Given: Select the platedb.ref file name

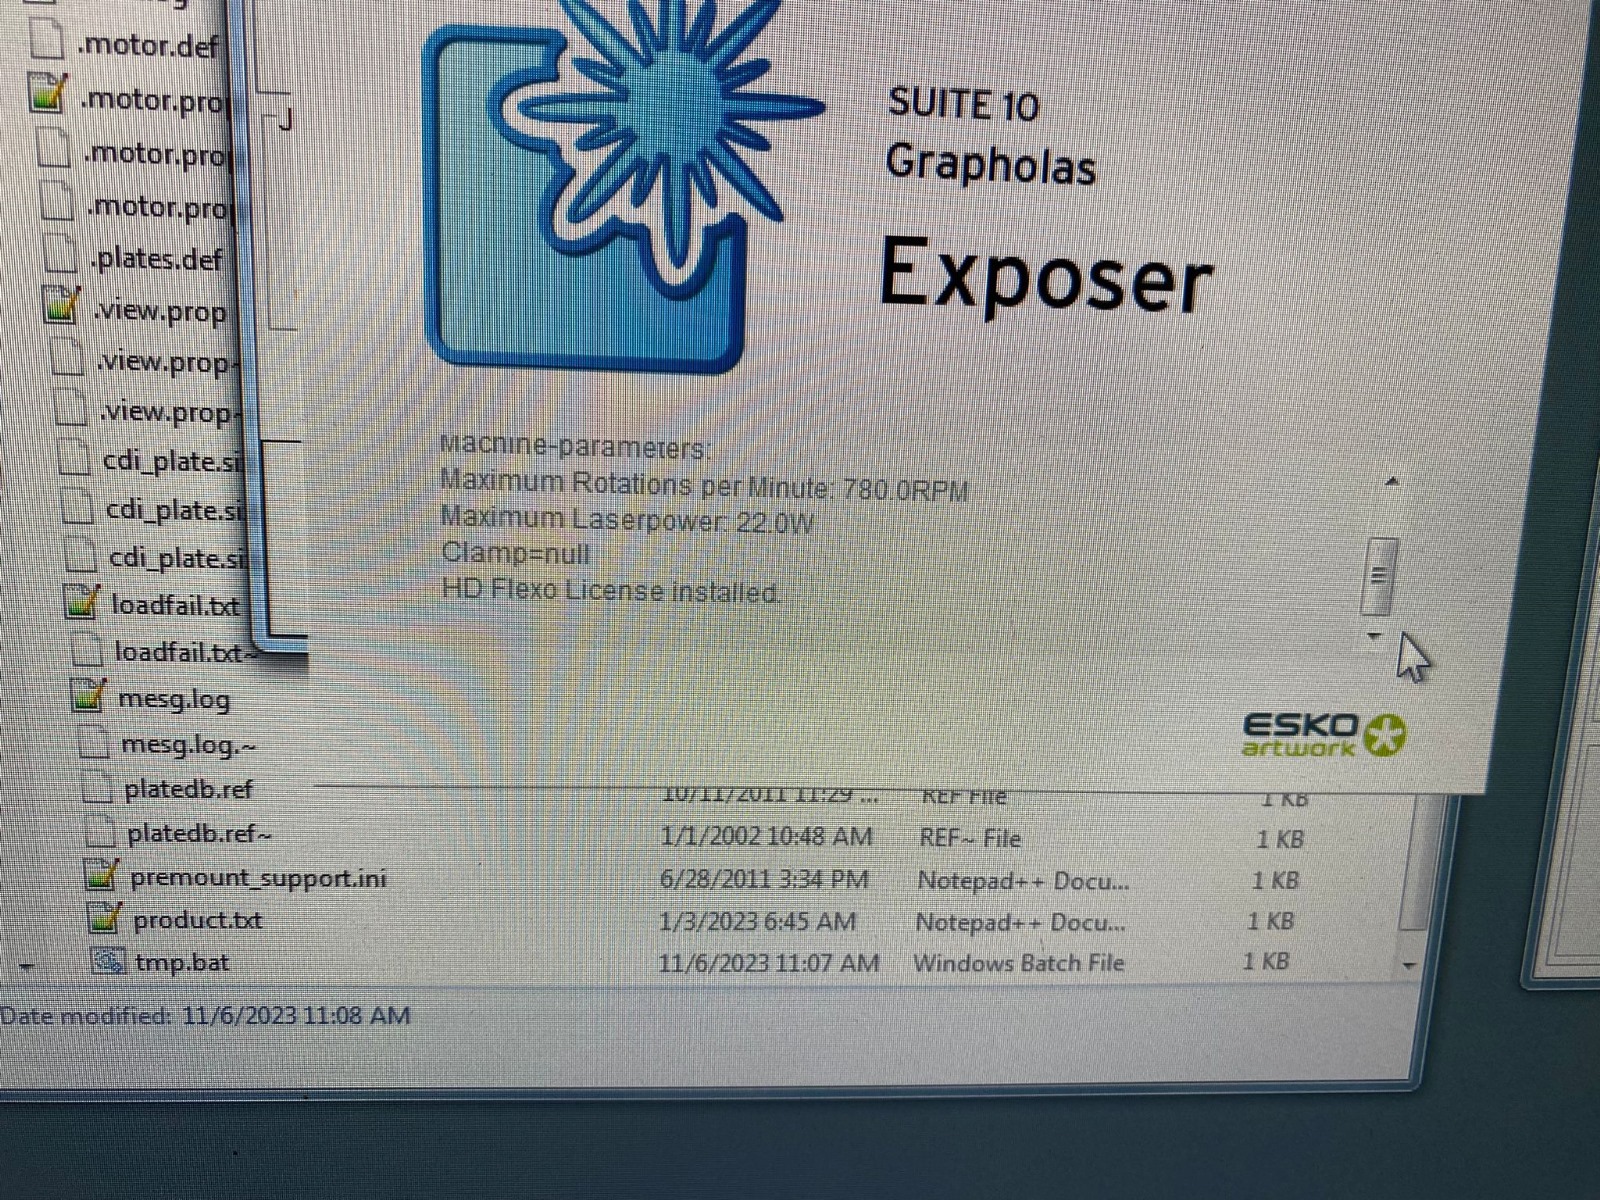Looking at the screenshot, I should pos(188,790).
